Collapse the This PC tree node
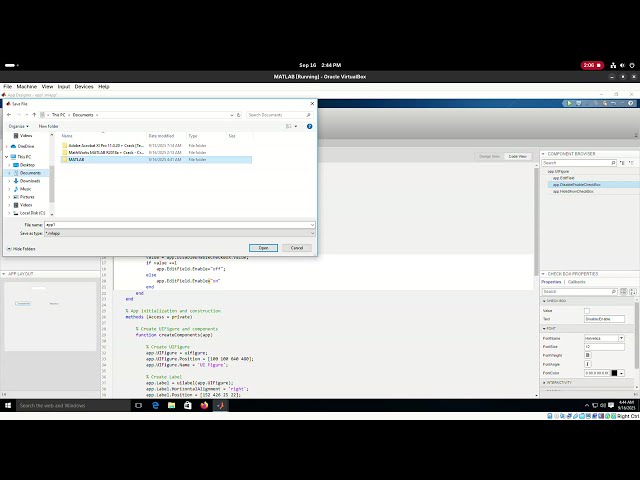 7,157
